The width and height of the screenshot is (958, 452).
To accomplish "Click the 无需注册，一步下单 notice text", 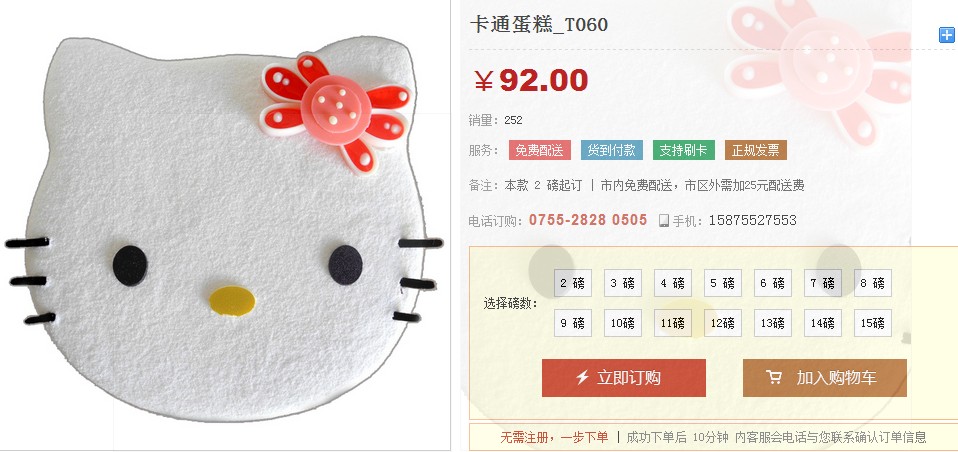I will pyautogui.click(x=554, y=437).
